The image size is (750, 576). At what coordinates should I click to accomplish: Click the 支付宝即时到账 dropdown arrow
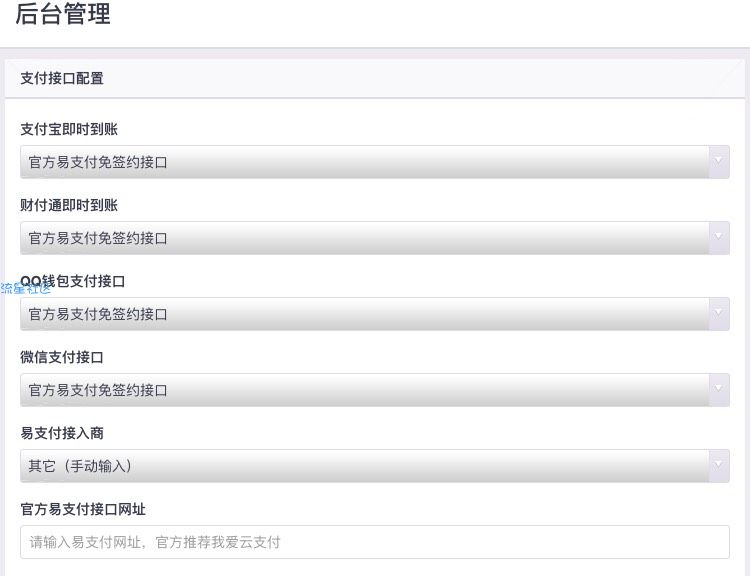pyautogui.click(x=717, y=161)
